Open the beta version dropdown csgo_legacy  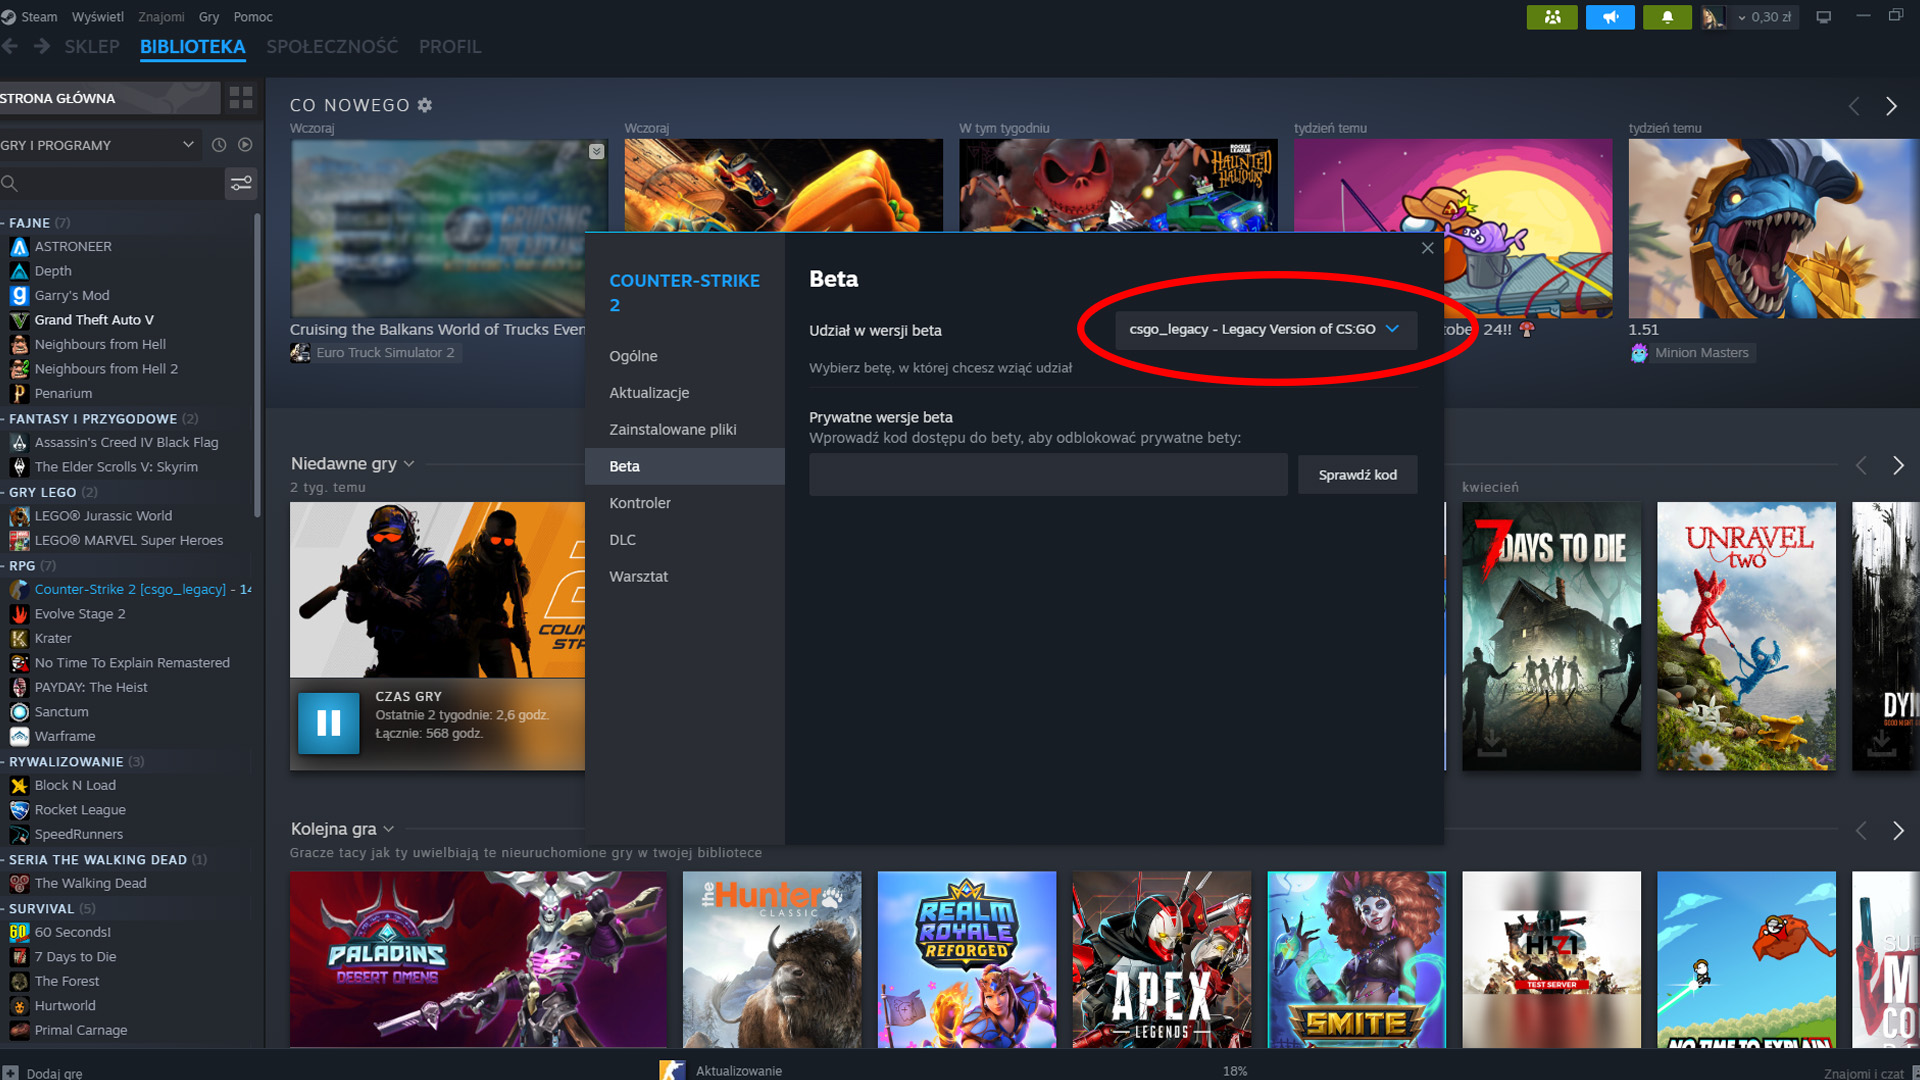point(1265,329)
